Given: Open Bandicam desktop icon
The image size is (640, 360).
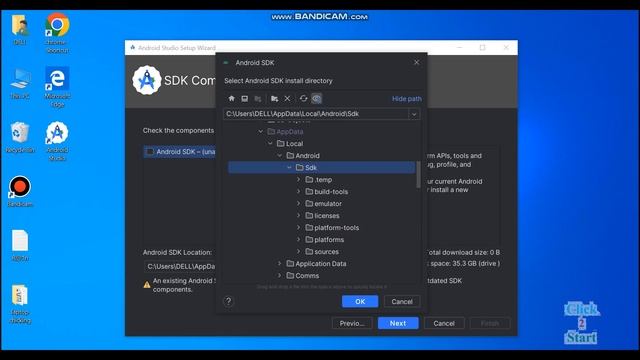Looking at the screenshot, I should coord(20,191).
